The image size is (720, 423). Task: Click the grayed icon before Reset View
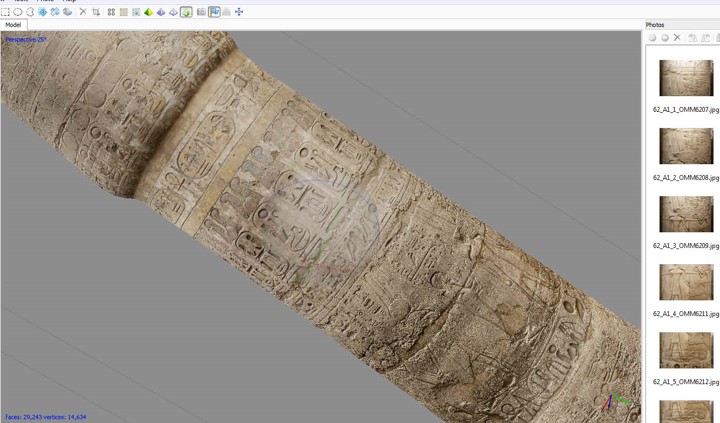pos(226,12)
